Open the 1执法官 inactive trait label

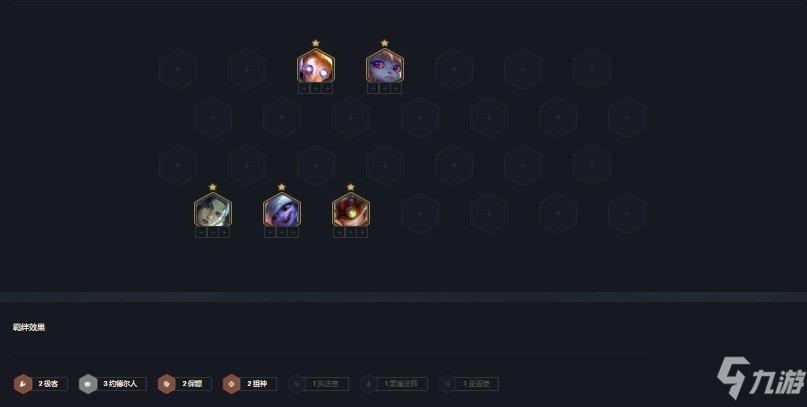pyautogui.click(x=325, y=384)
